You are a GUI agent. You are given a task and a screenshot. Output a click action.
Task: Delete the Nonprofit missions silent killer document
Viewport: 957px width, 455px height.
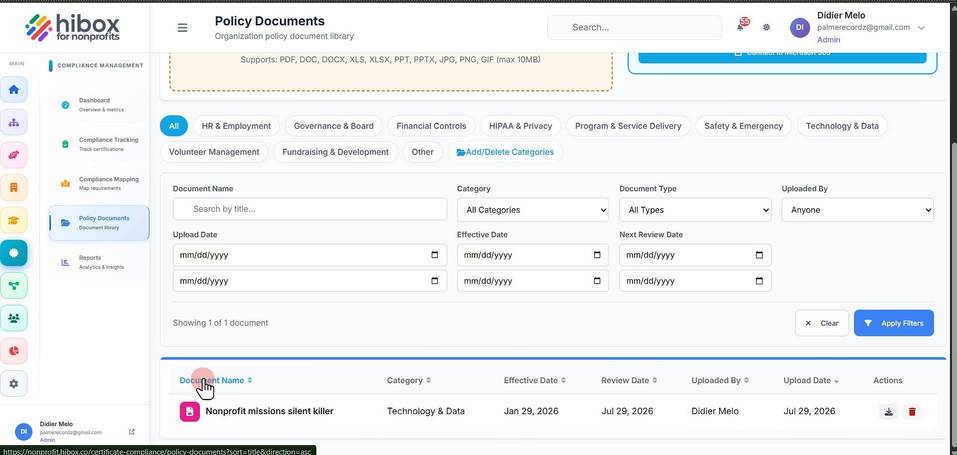coord(912,412)
